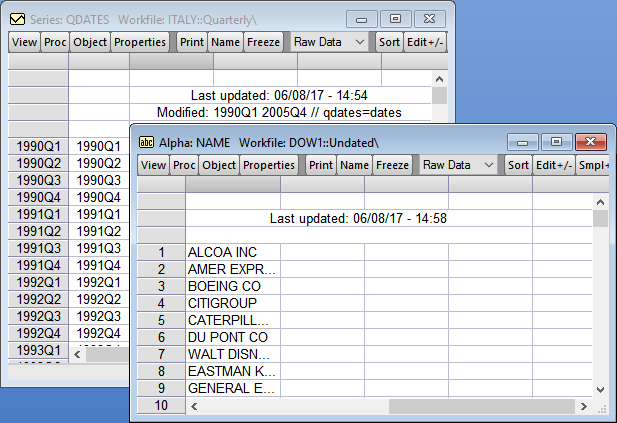Open Object menu in NAME window

(x=219, y=165)
